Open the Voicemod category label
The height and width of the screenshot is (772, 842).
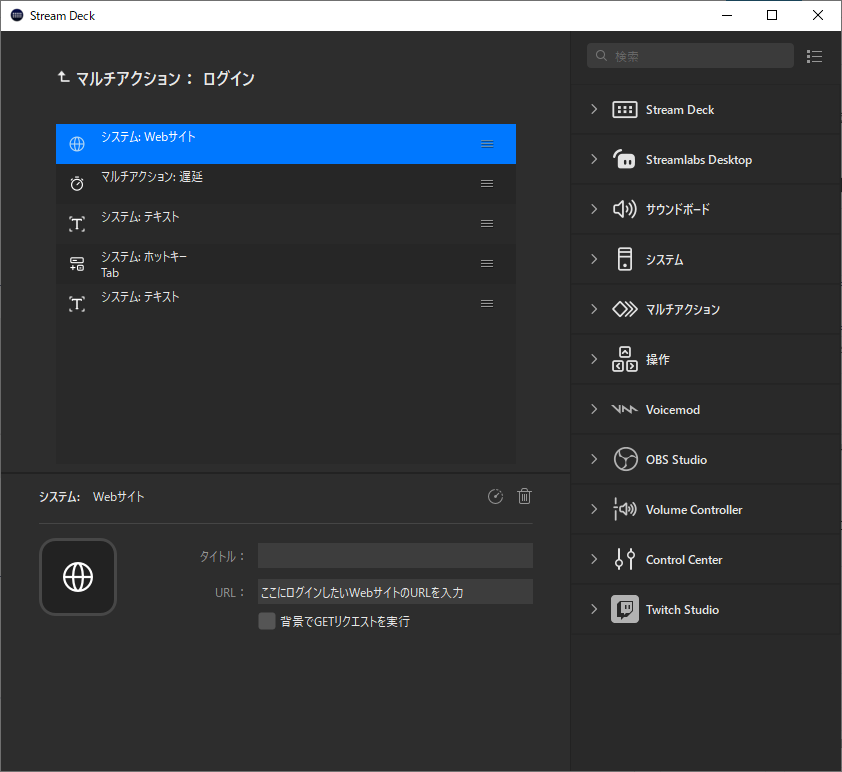pyautogui.click(x=673, y=410)
